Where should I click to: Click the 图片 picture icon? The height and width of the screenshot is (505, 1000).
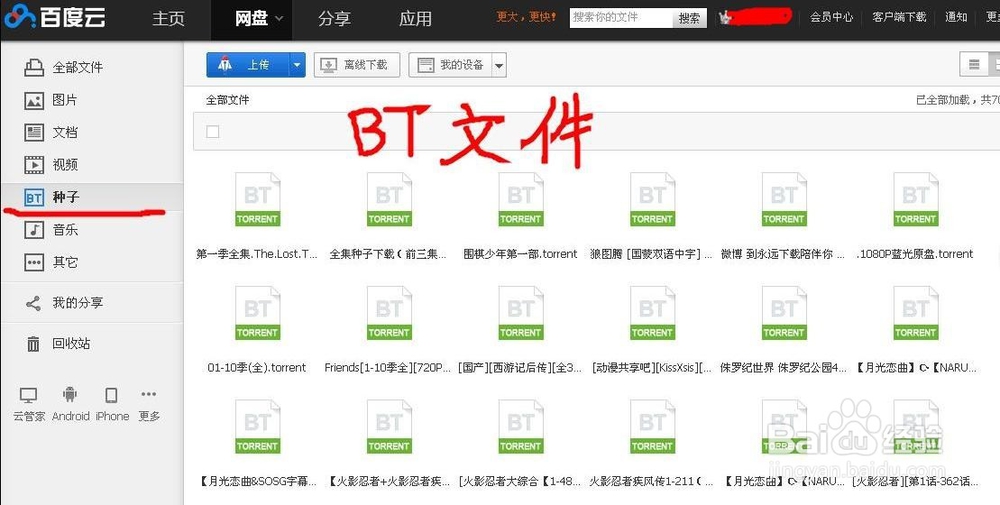pyautogui.click(x=34, y=100)
